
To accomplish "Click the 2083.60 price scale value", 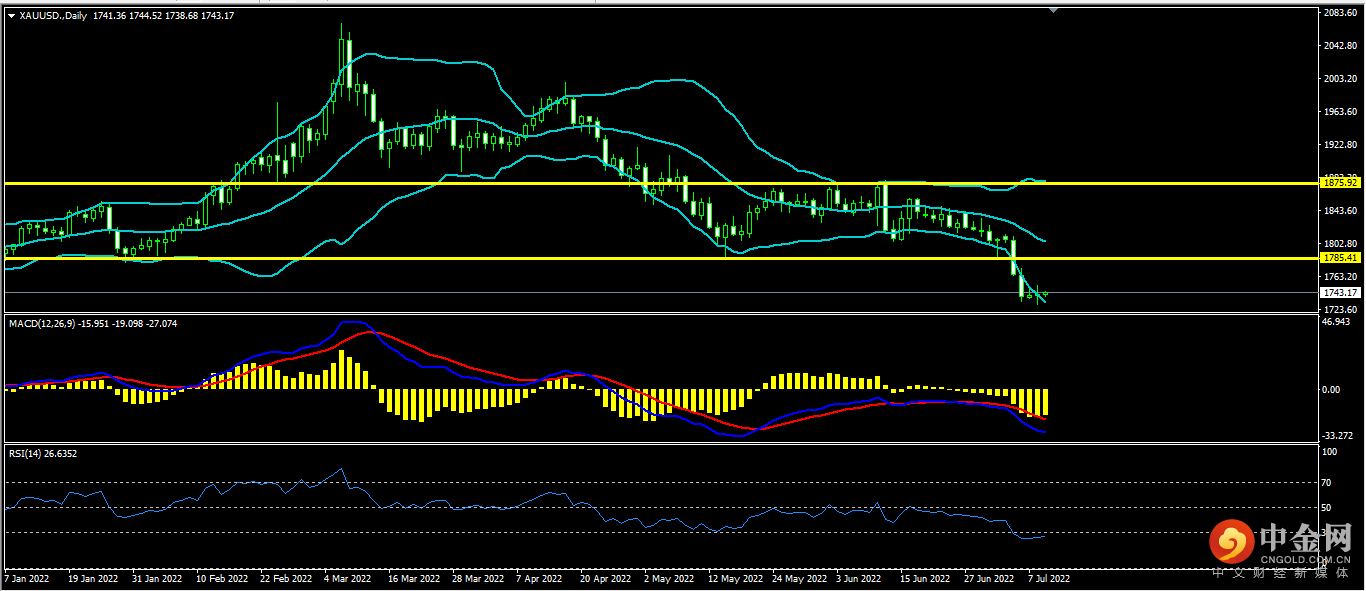I will (1338, 13).
